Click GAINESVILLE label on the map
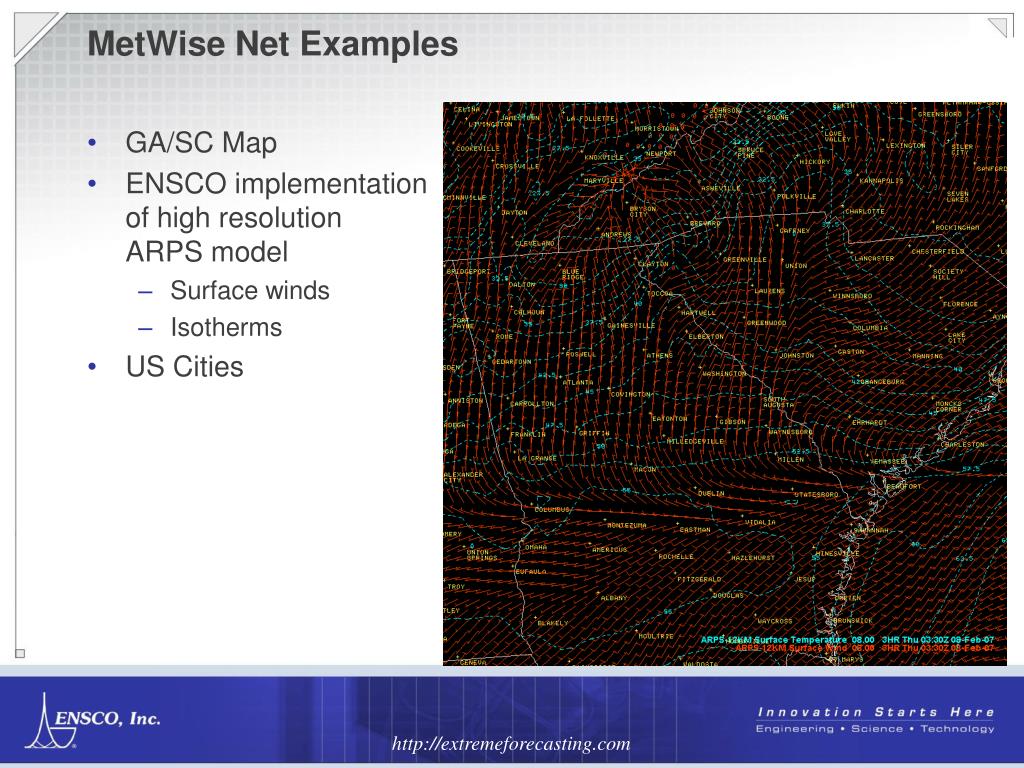This screenshot has width=1024, height=768. tap(631, 325)
